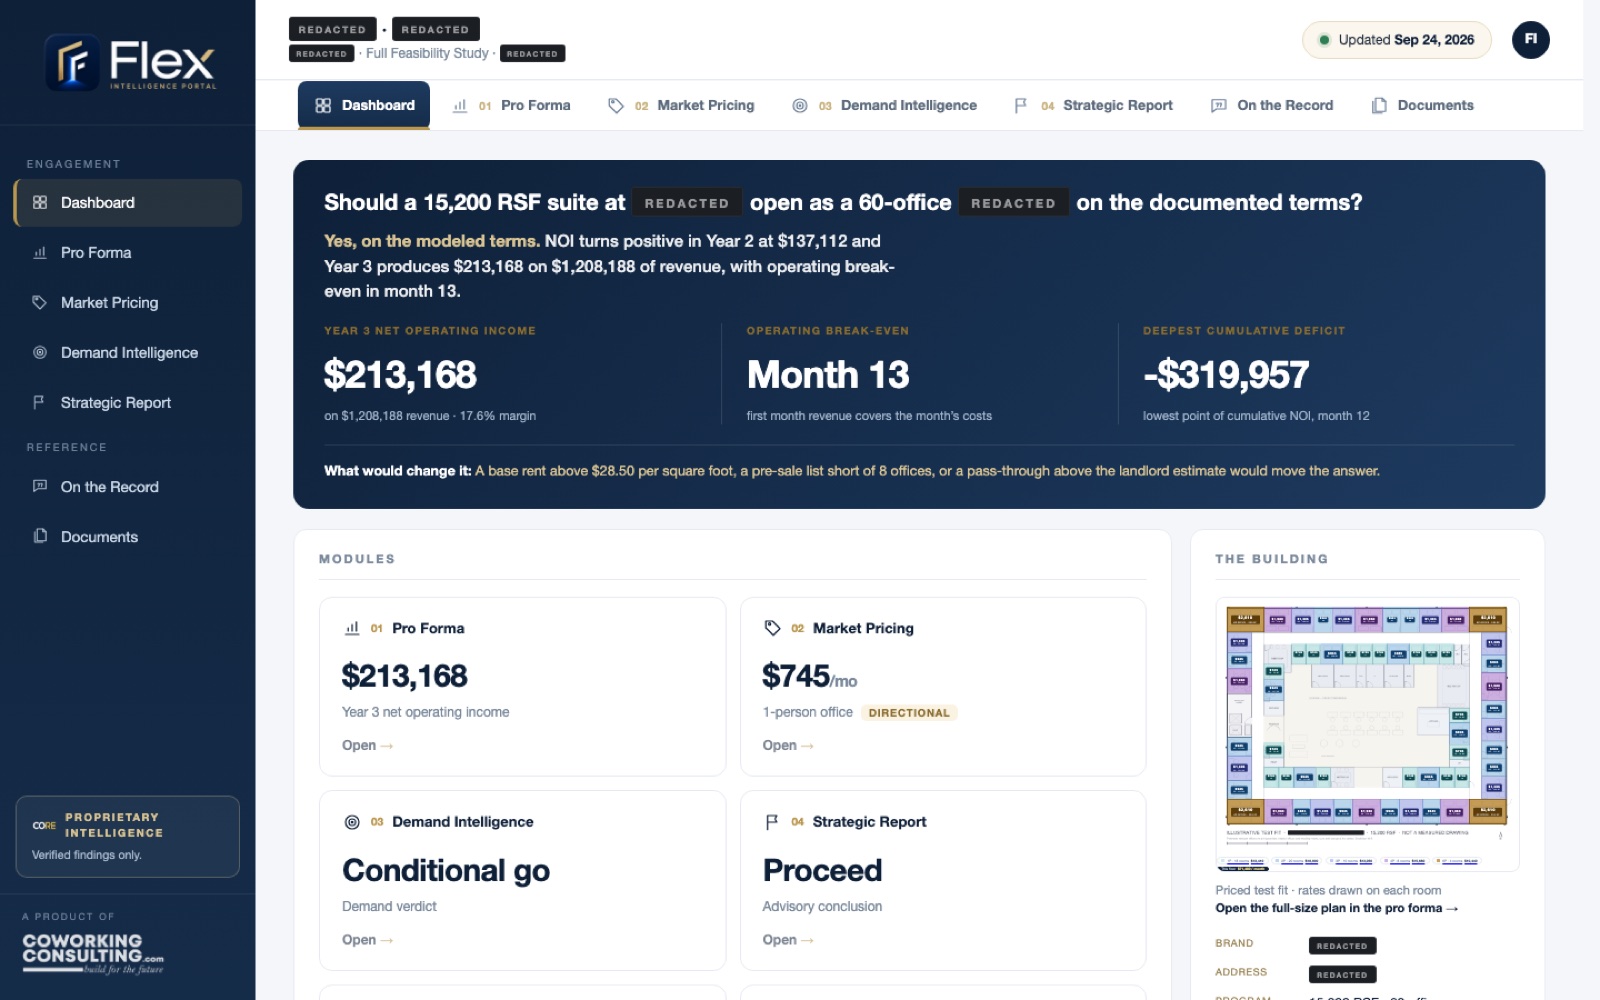
Task: Click the On the Record quote icon in sidebar
Action: pyautogui.click(x=40, y=486)
